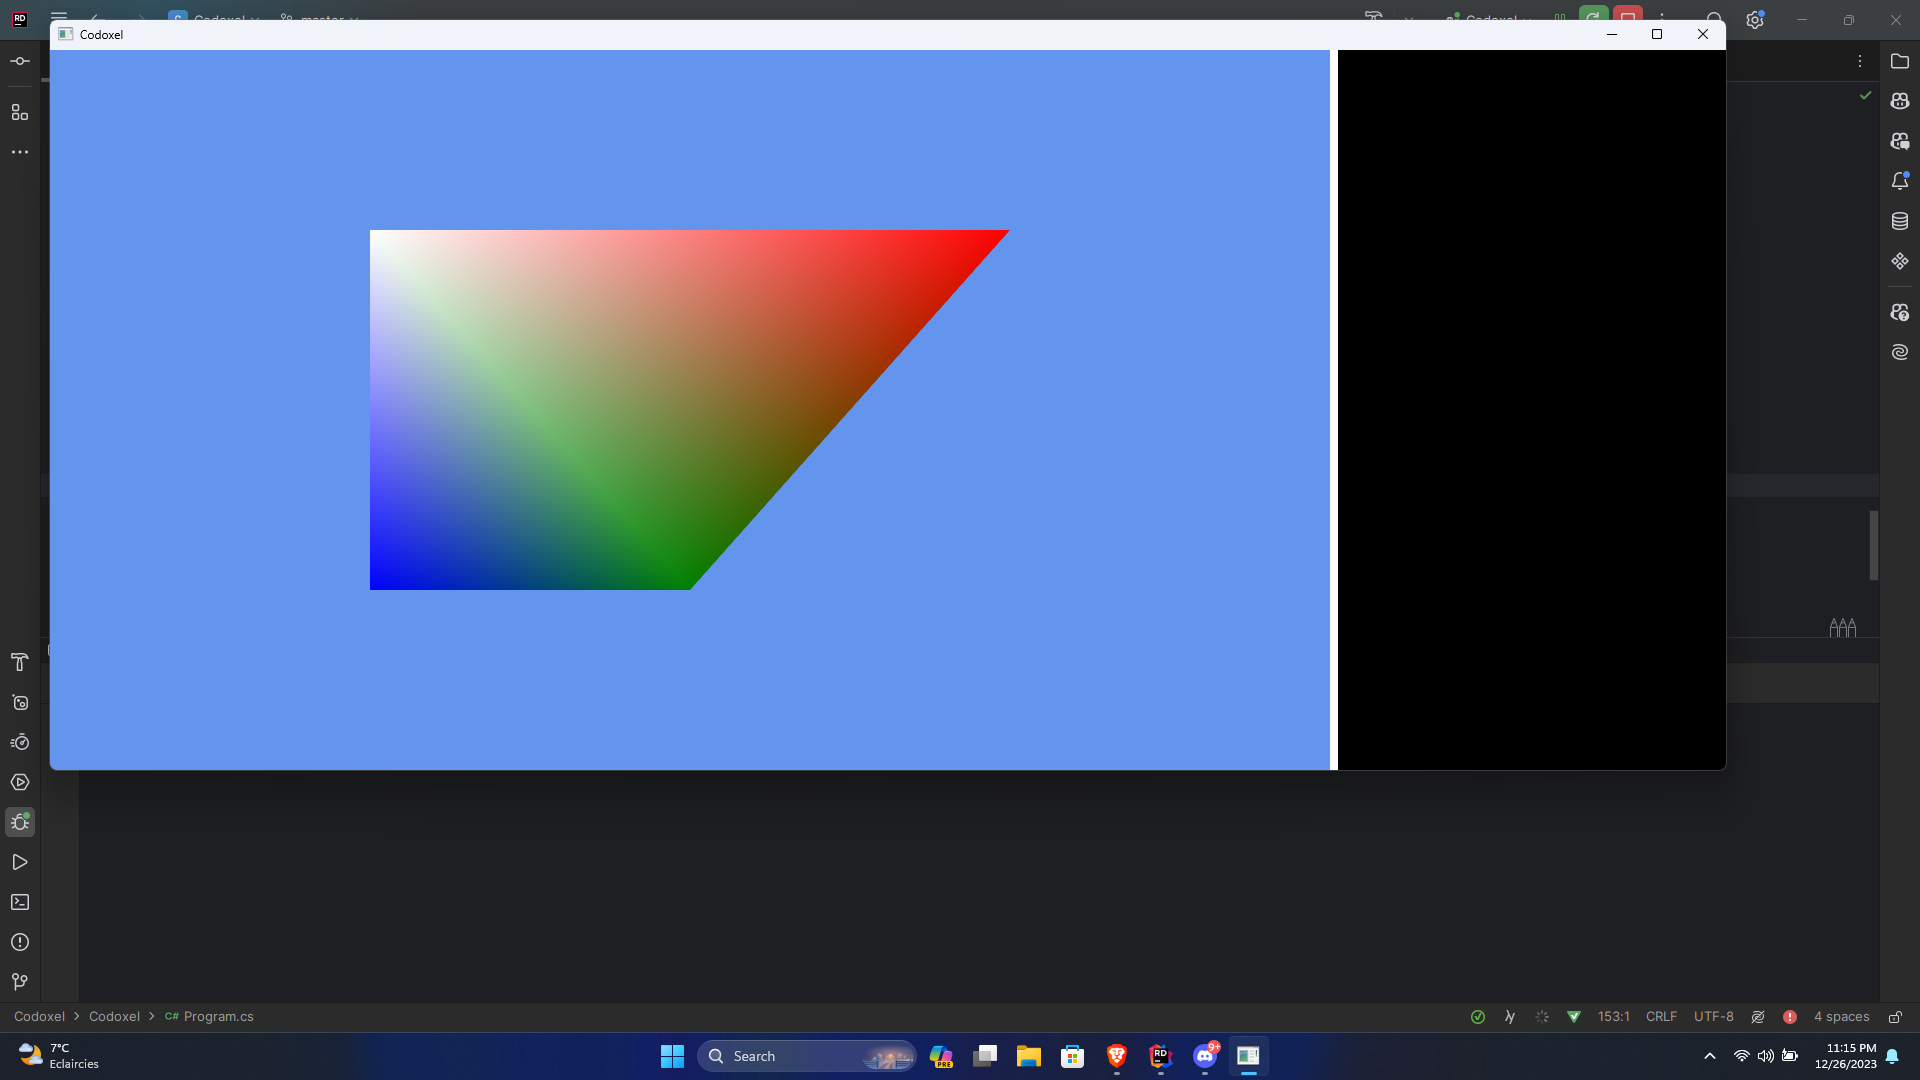Open the NuGet packages tool window
The image size is (1920, 1080).
1901,261
